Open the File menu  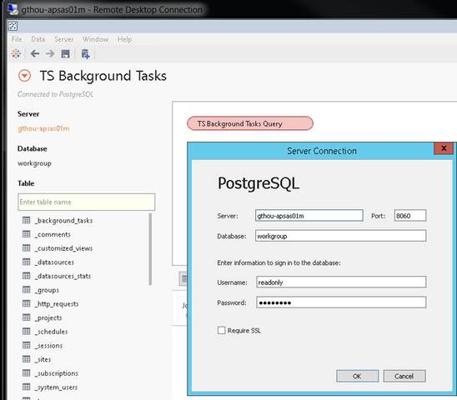[17, 39]
